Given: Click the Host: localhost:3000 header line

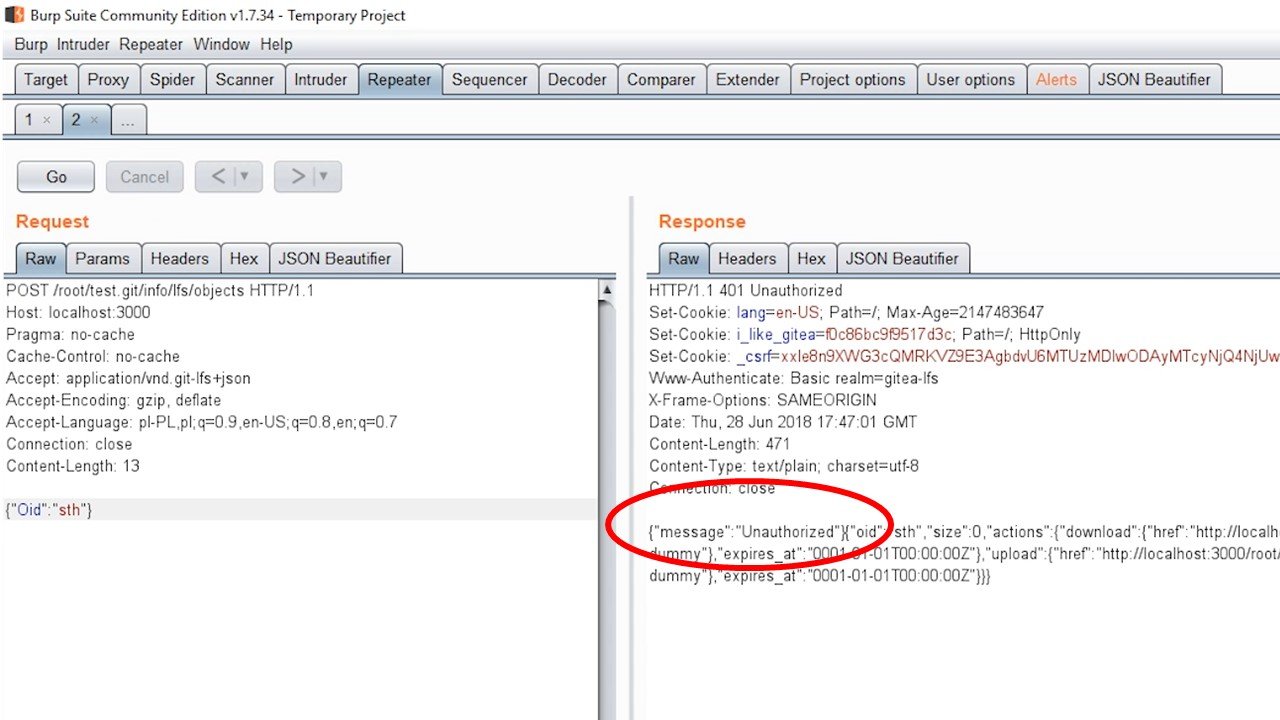Looking at the screenshot, I should [78, 313].
